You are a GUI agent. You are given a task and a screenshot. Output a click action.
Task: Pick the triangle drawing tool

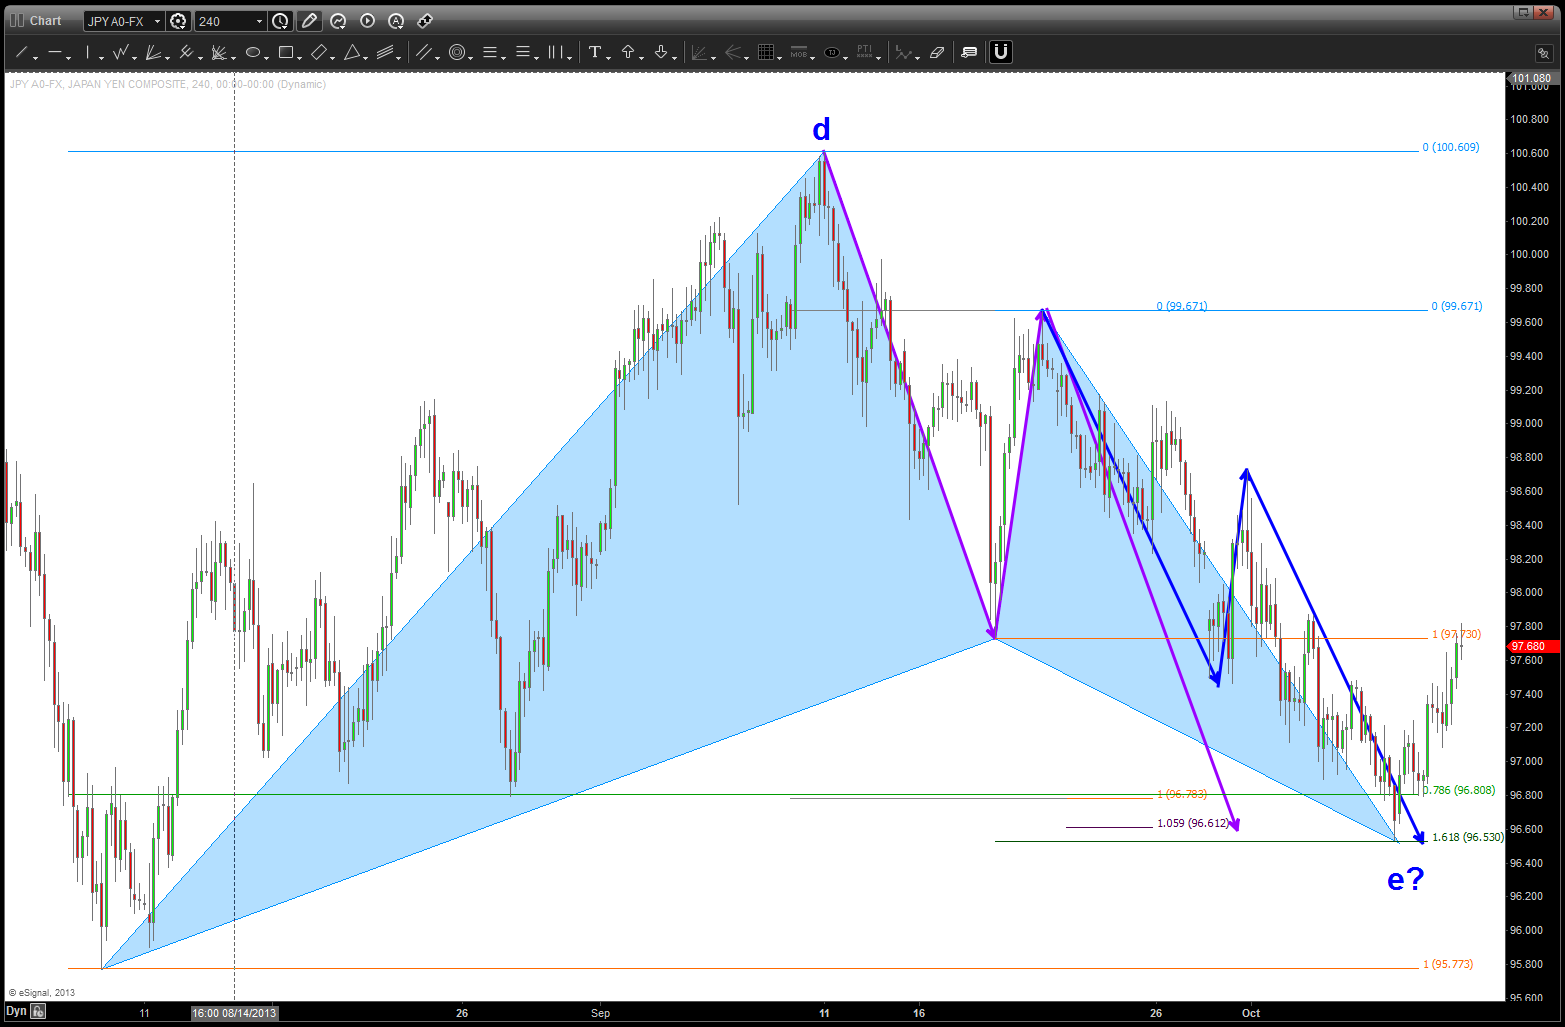(x=352, y=52)
